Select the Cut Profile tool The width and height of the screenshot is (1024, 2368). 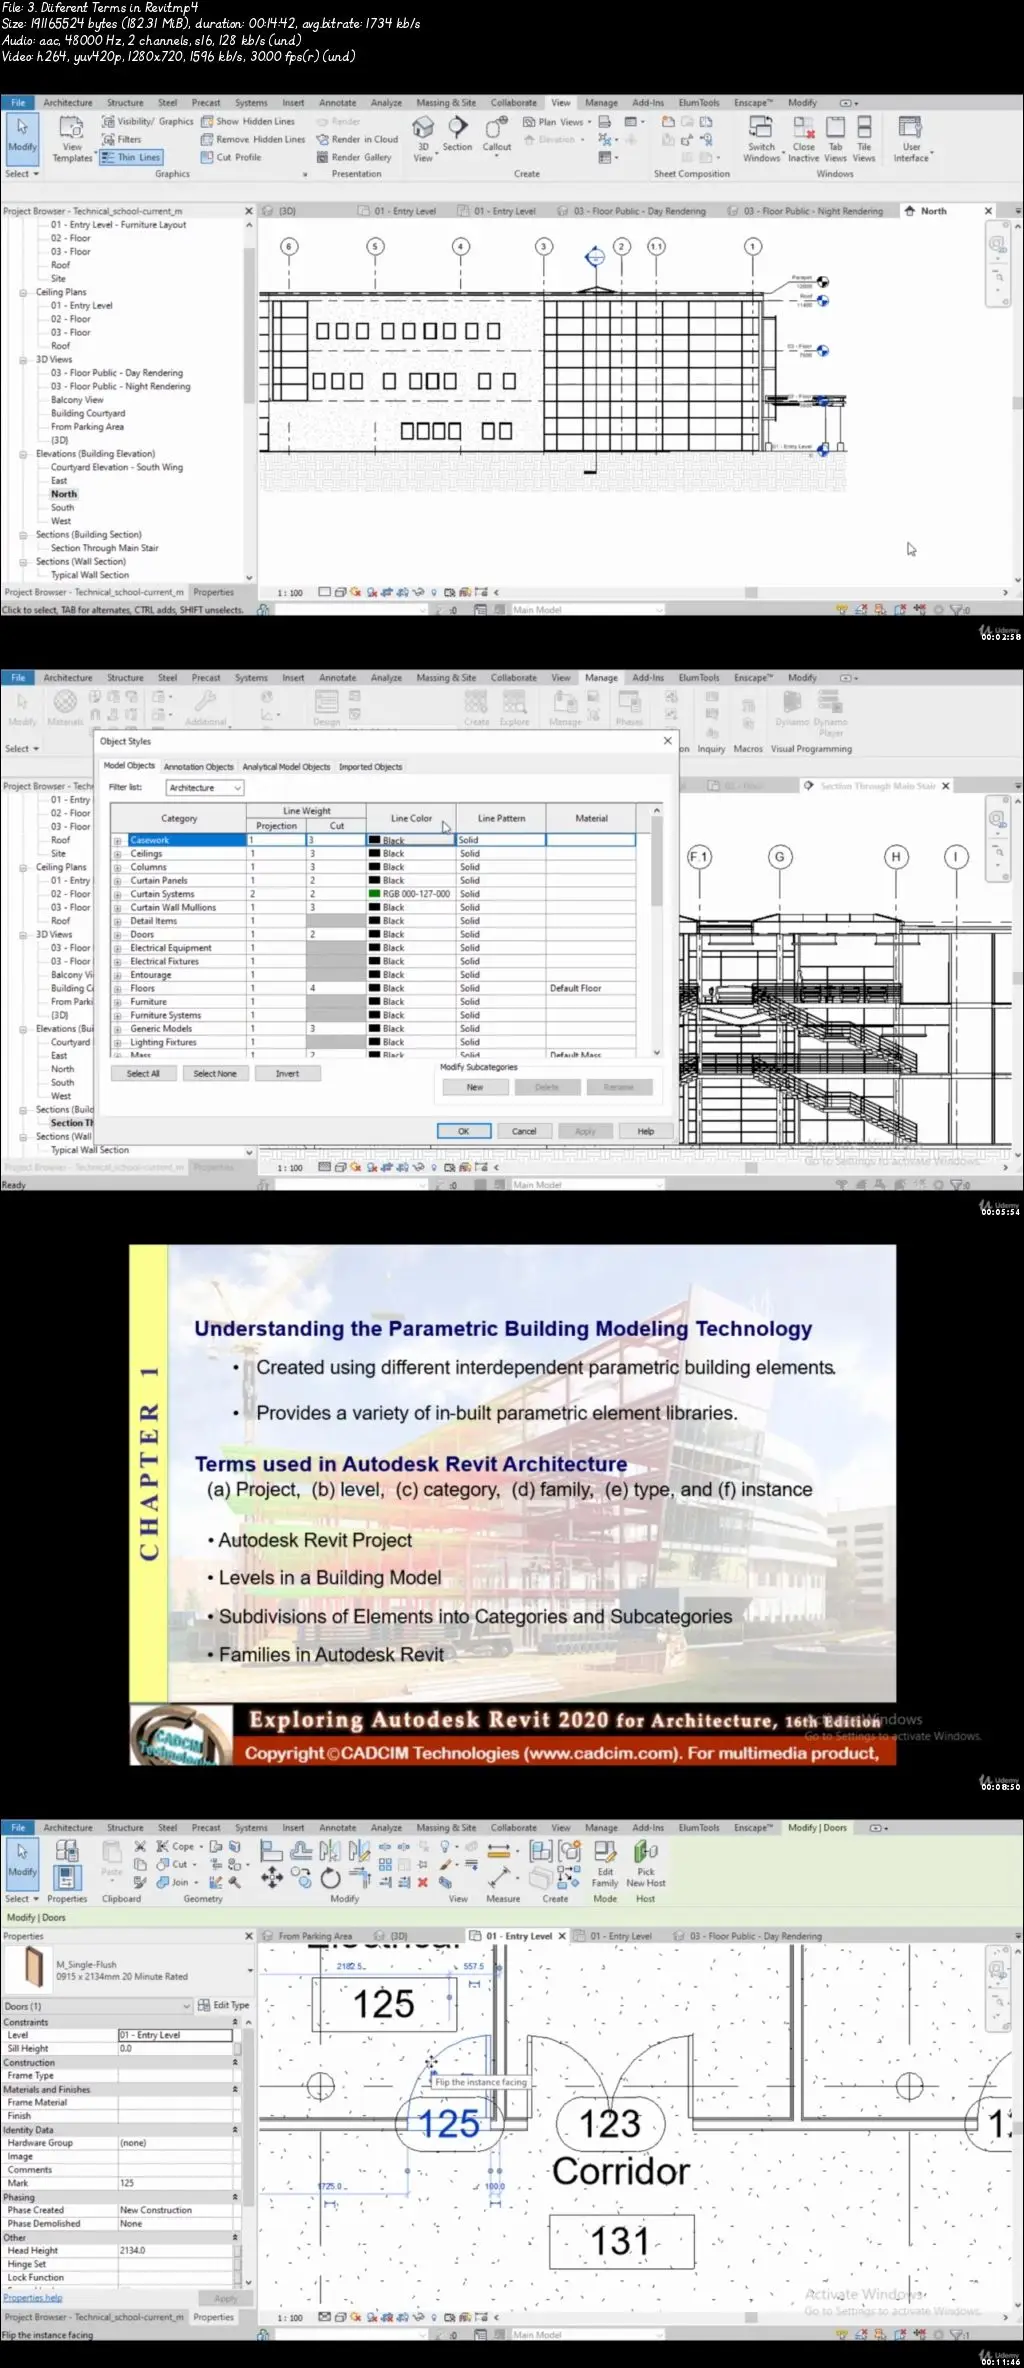231,157
